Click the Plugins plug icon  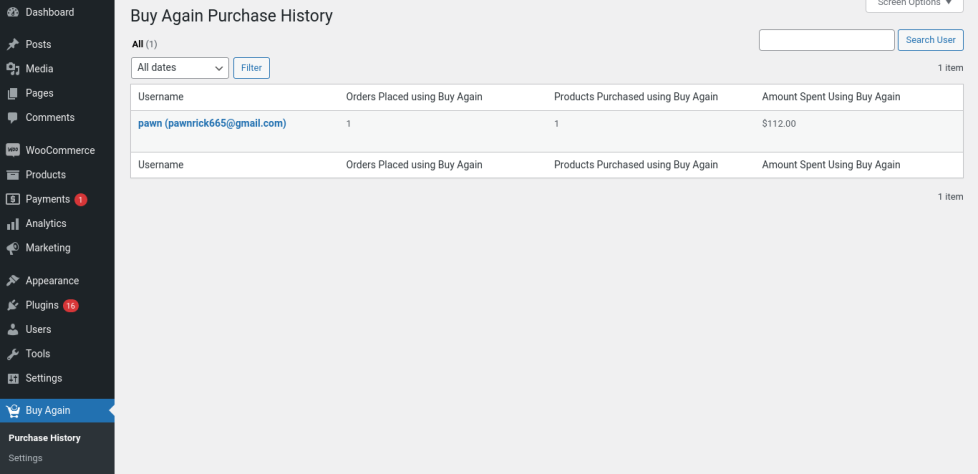[x=13, y=305]
